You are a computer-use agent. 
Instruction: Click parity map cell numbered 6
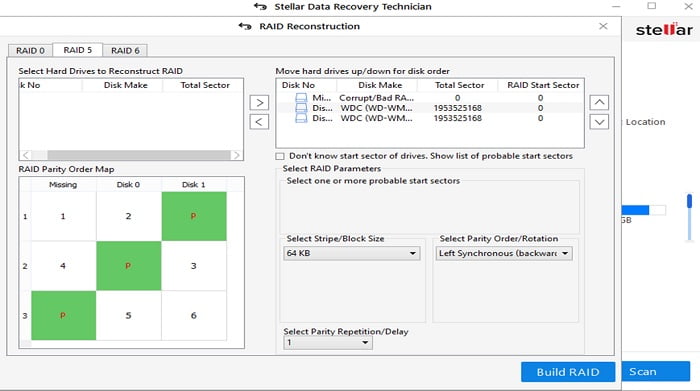[x=194, y=316]
